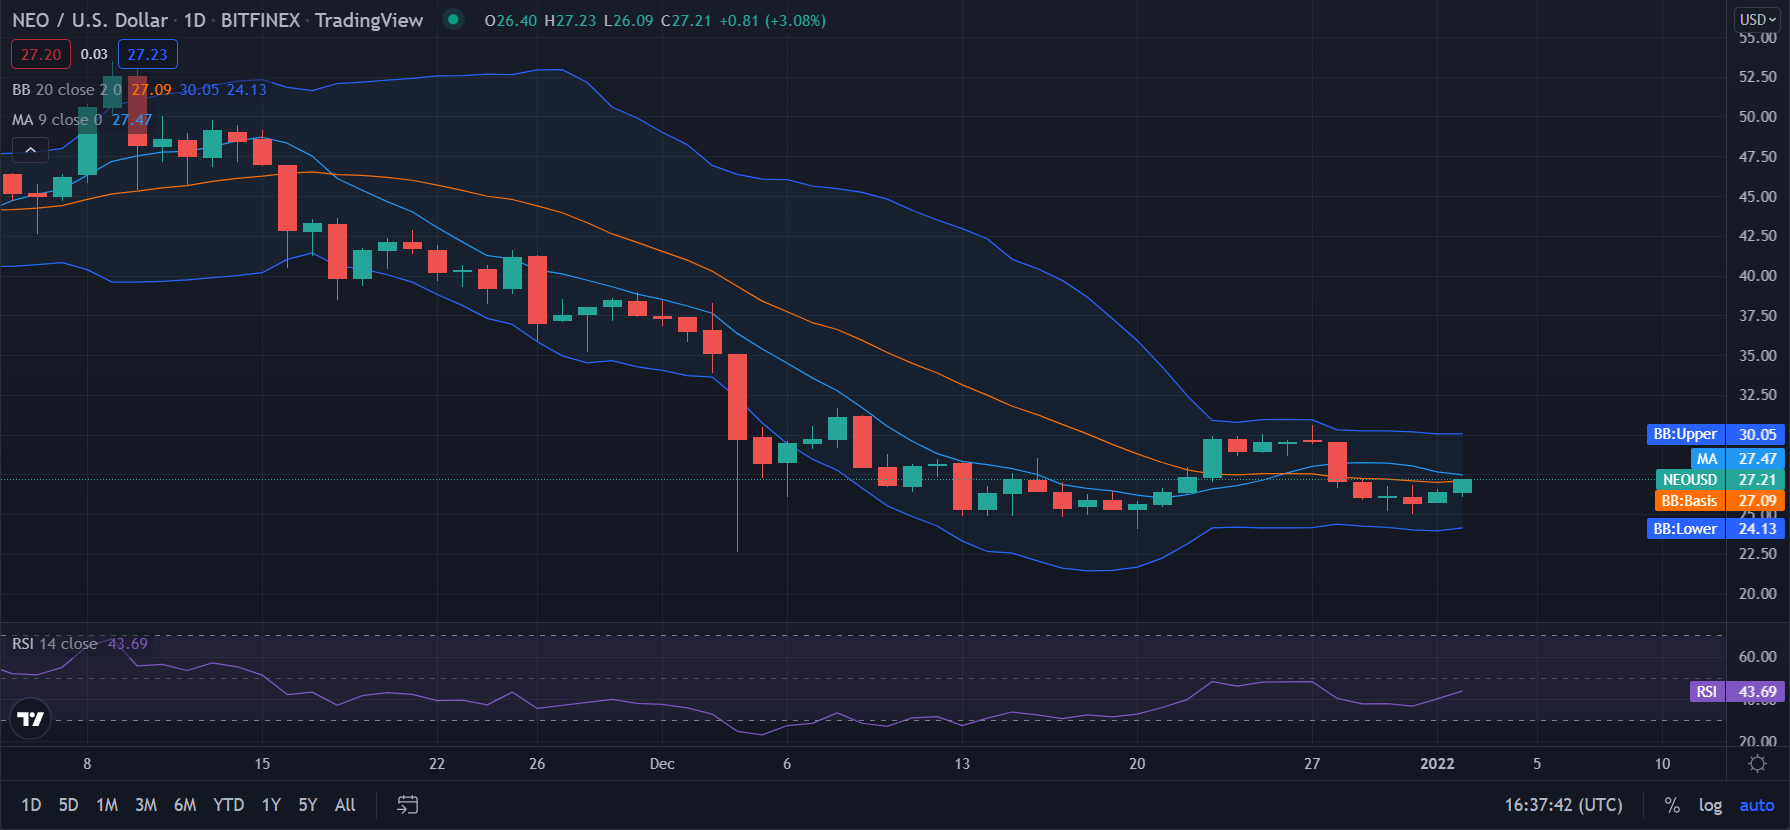
Task: Click the BITFINEX exchange name
Action: [x=260, y=20]
